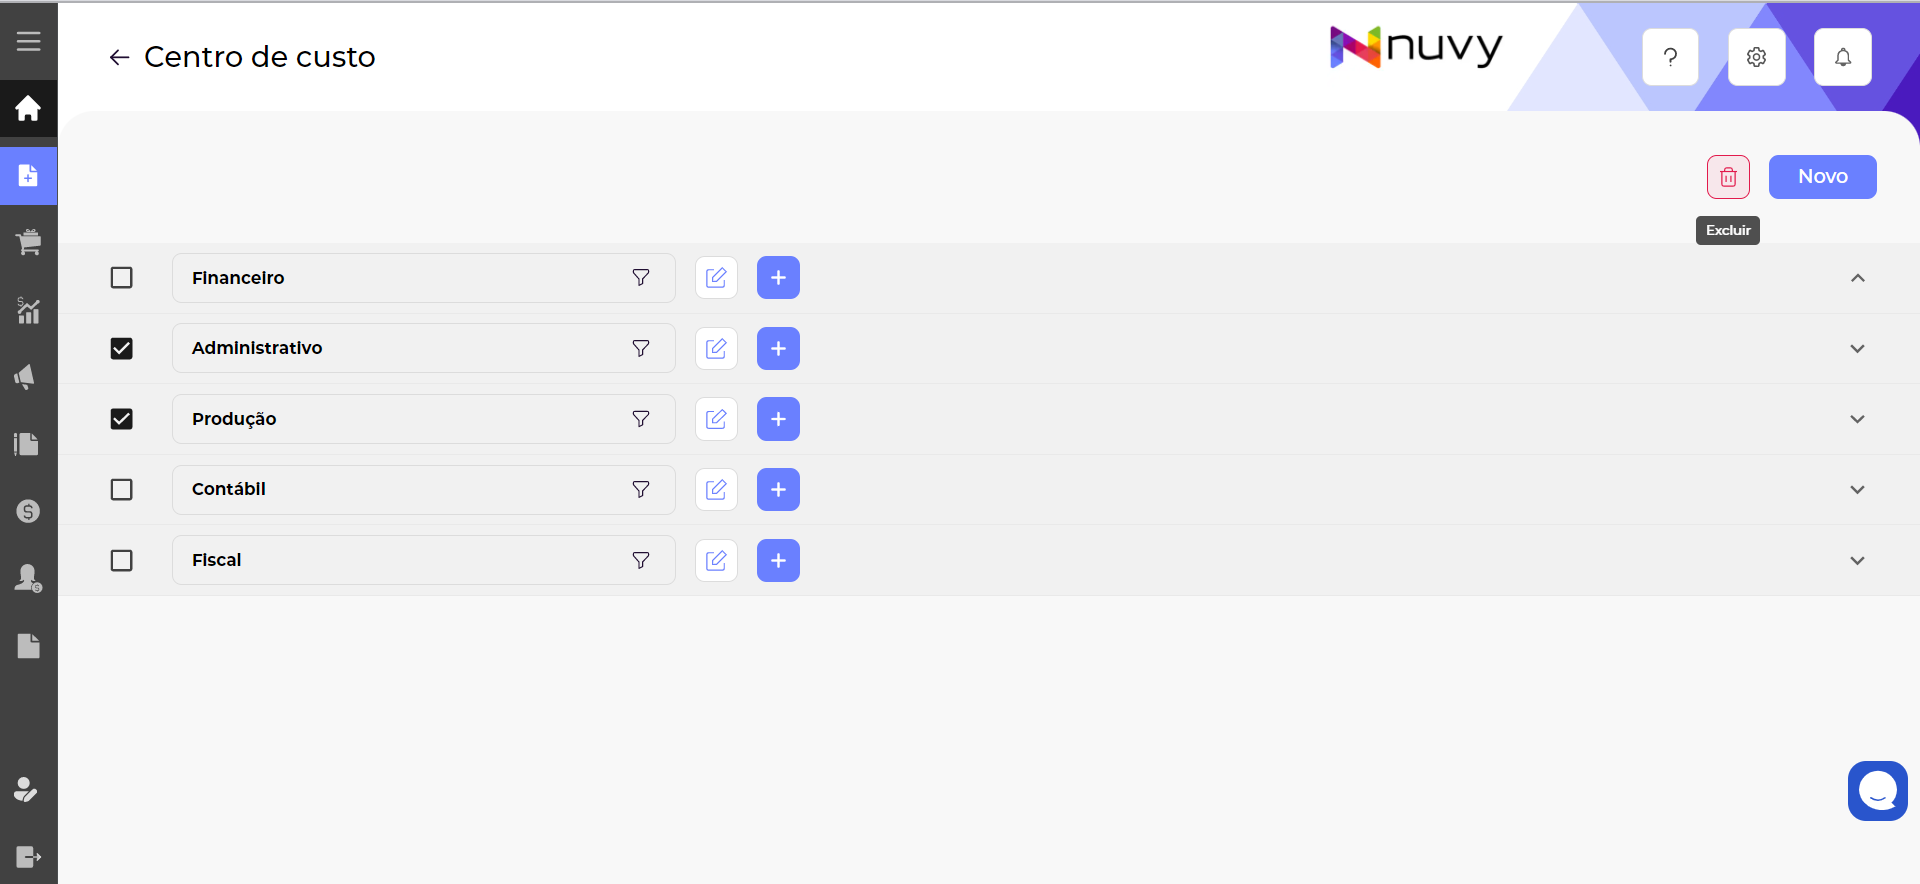Expand the Produção row chevron
The height and width of the screenshot is (884, 1920).
pyautogui.click(x=1857, y=419)
